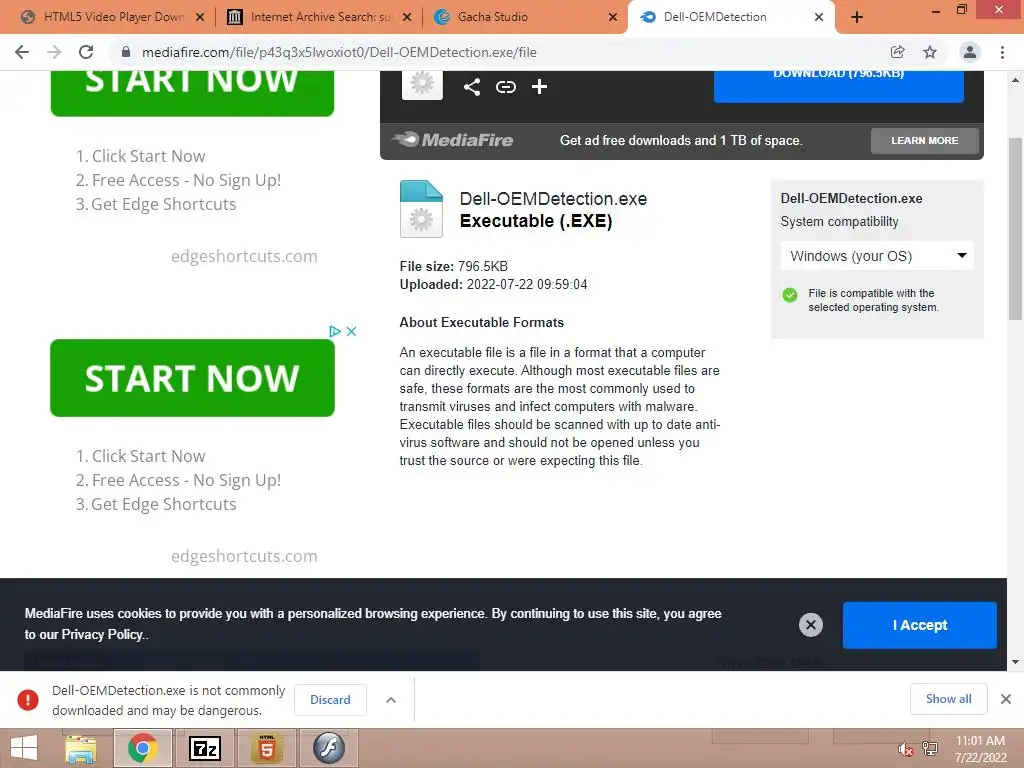This screenshot has width=1024, height=768.
Task: Click the browser forward arrow
Action: tap(54, 52)
